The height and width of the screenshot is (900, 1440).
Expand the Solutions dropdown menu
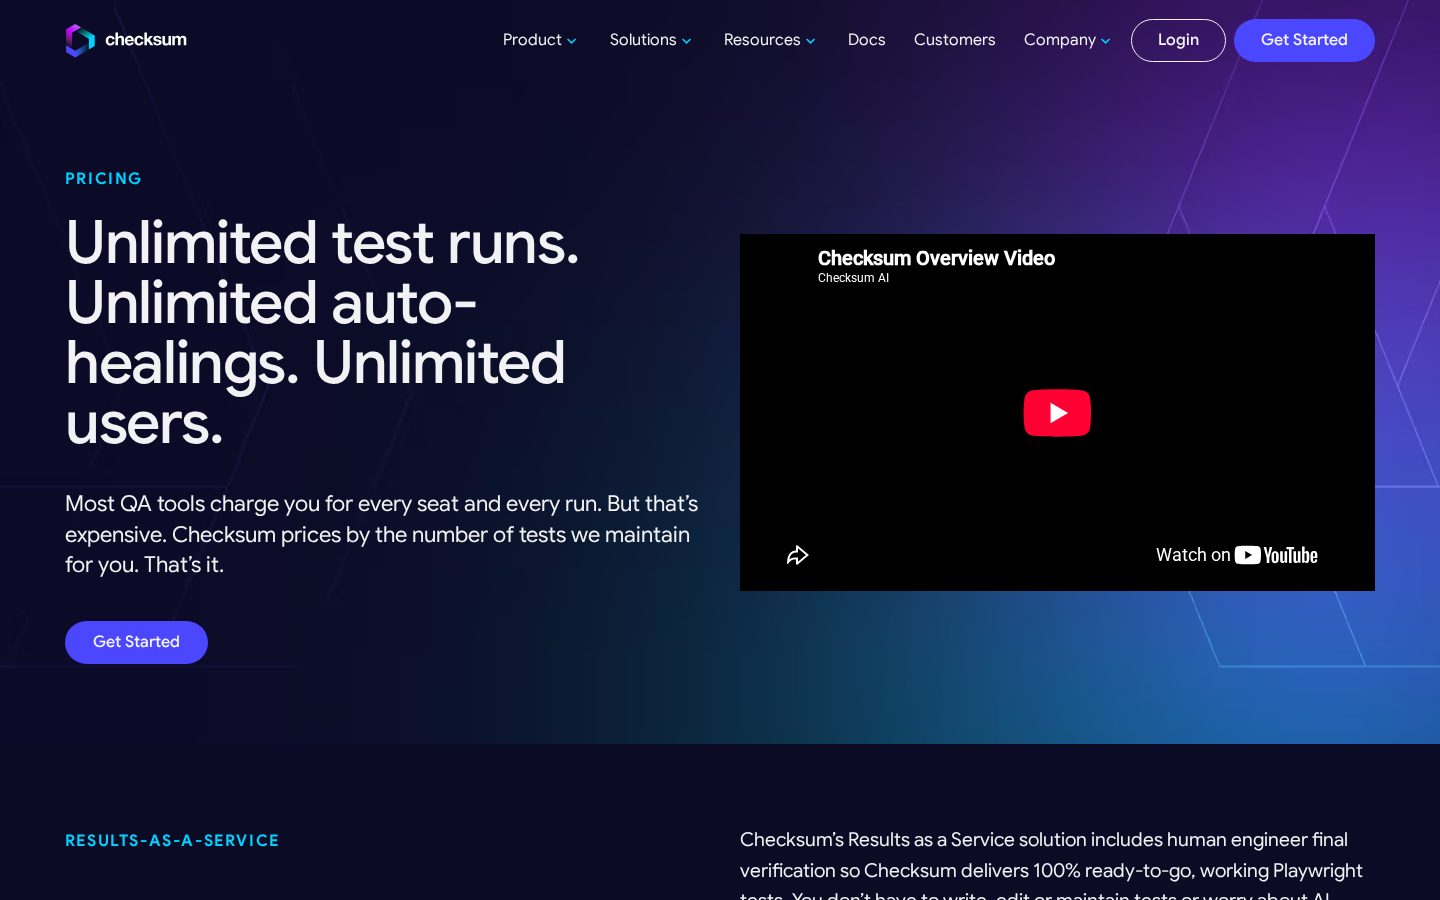click(650, 40)
